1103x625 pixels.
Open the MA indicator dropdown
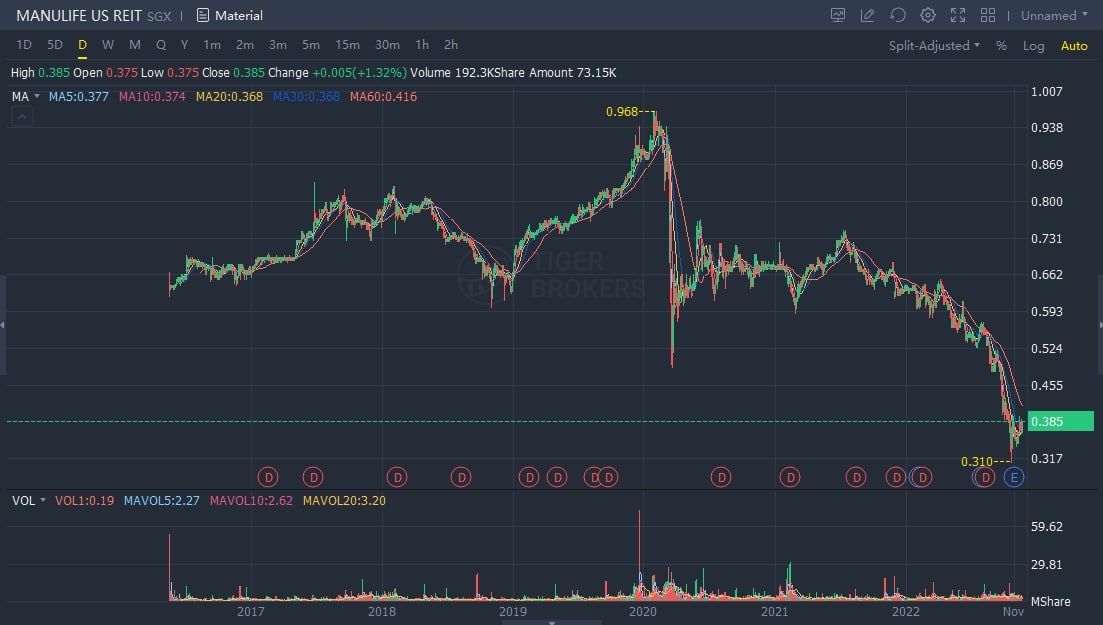pos(25,96)
